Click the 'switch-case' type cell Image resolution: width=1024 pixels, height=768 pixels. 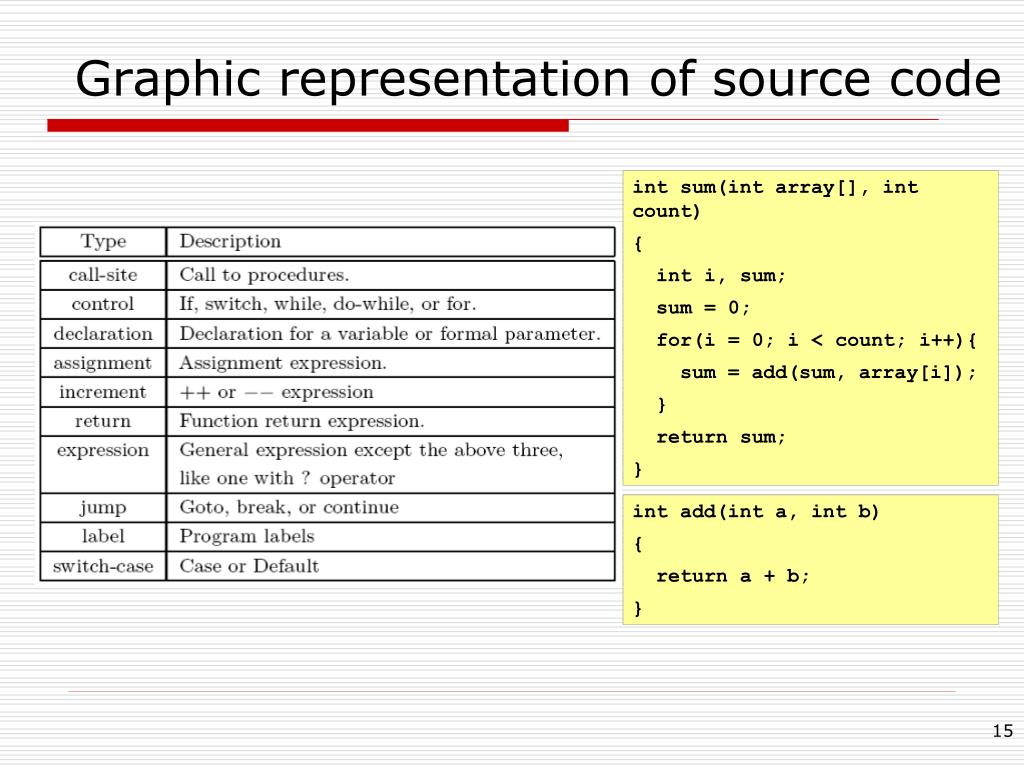[x=103, y=566]
